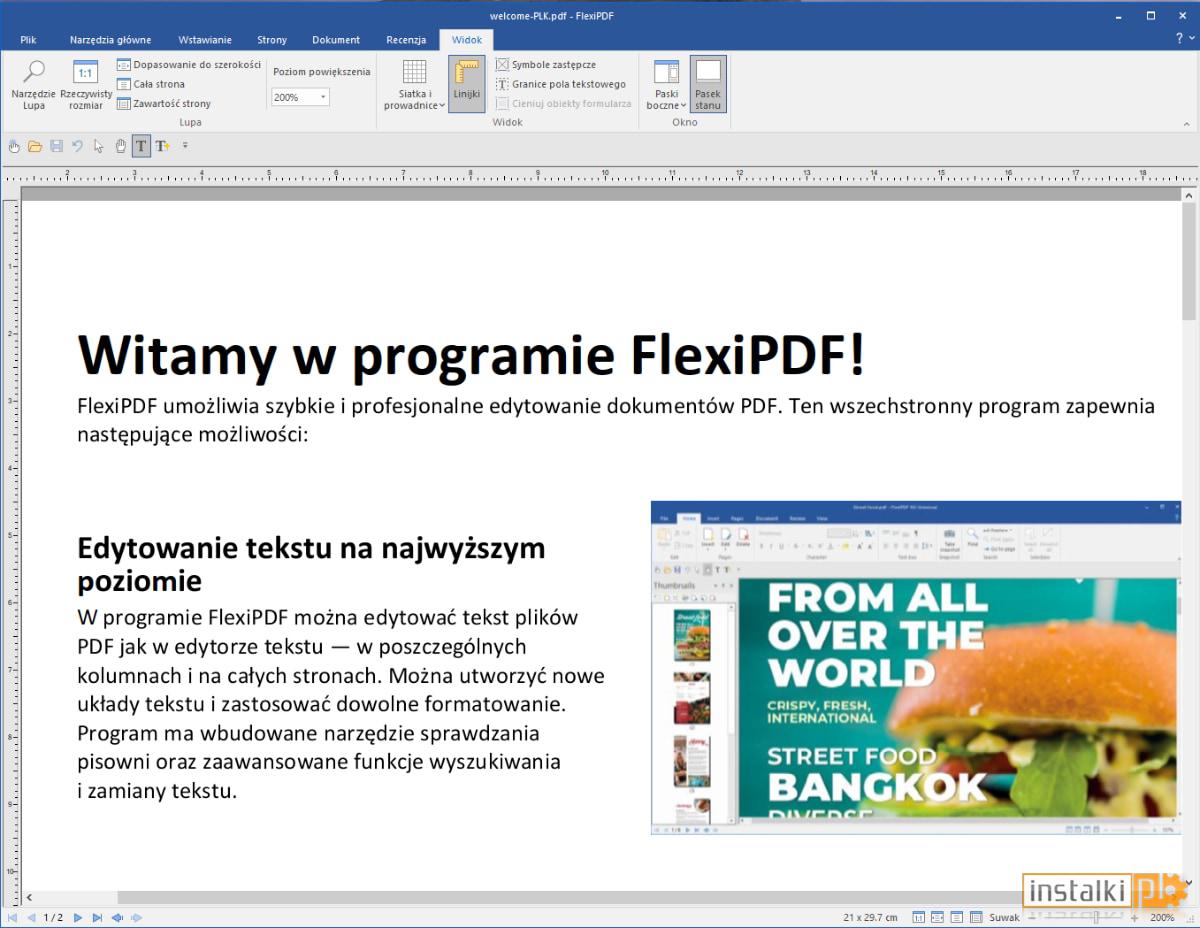Screen dimensions: 1200x928
Task: Click the zoom slider handle
Action: click(x=1096, y=917)
